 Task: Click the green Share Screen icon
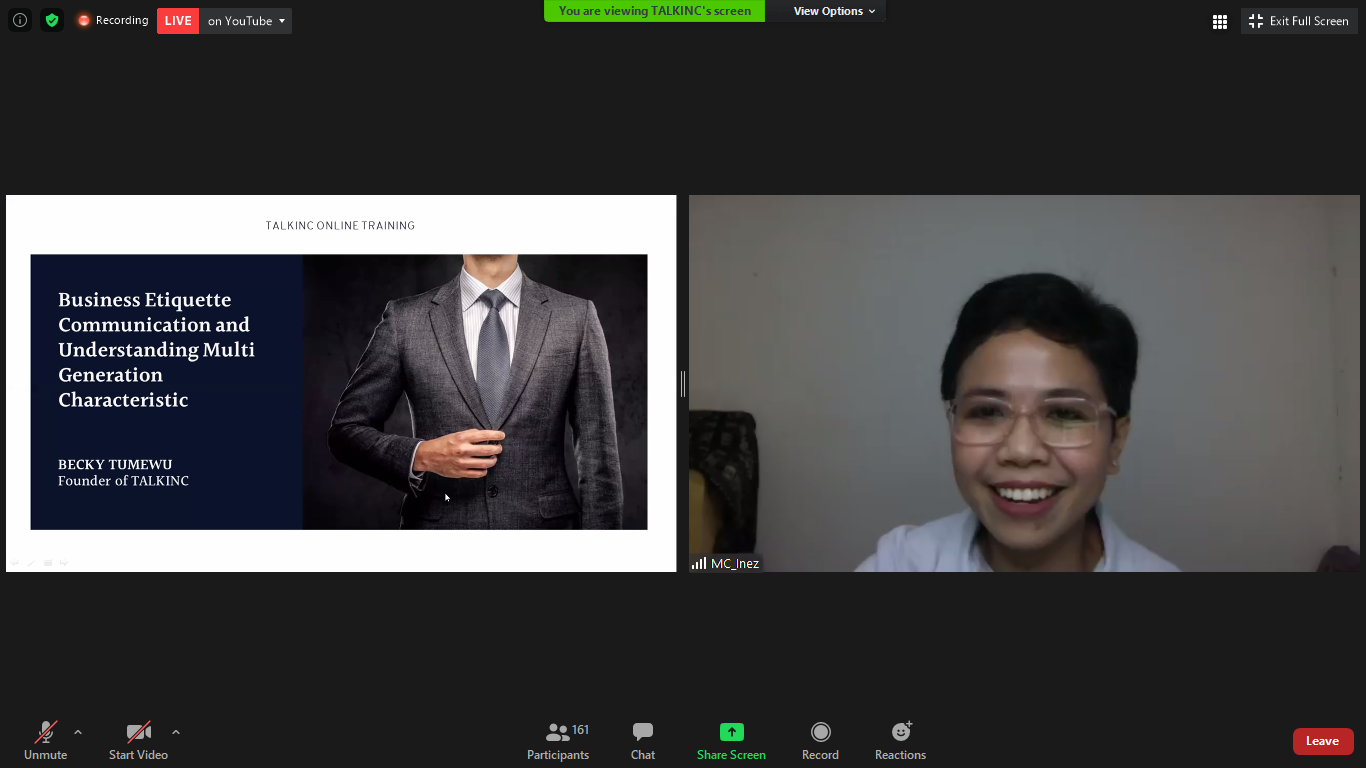click(x=731, y=732)
